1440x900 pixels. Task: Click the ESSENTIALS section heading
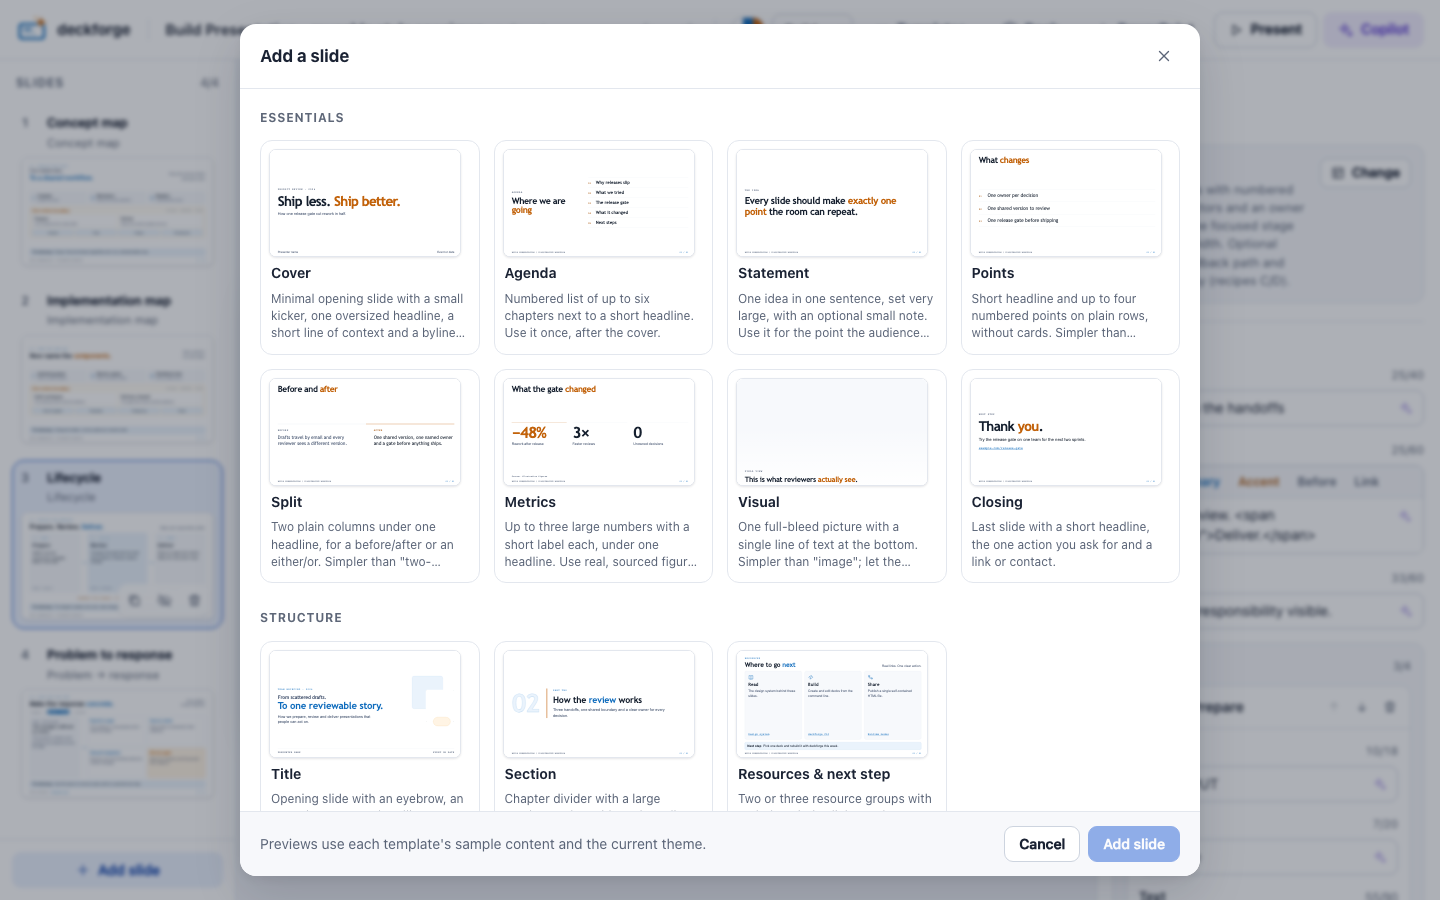302,118
